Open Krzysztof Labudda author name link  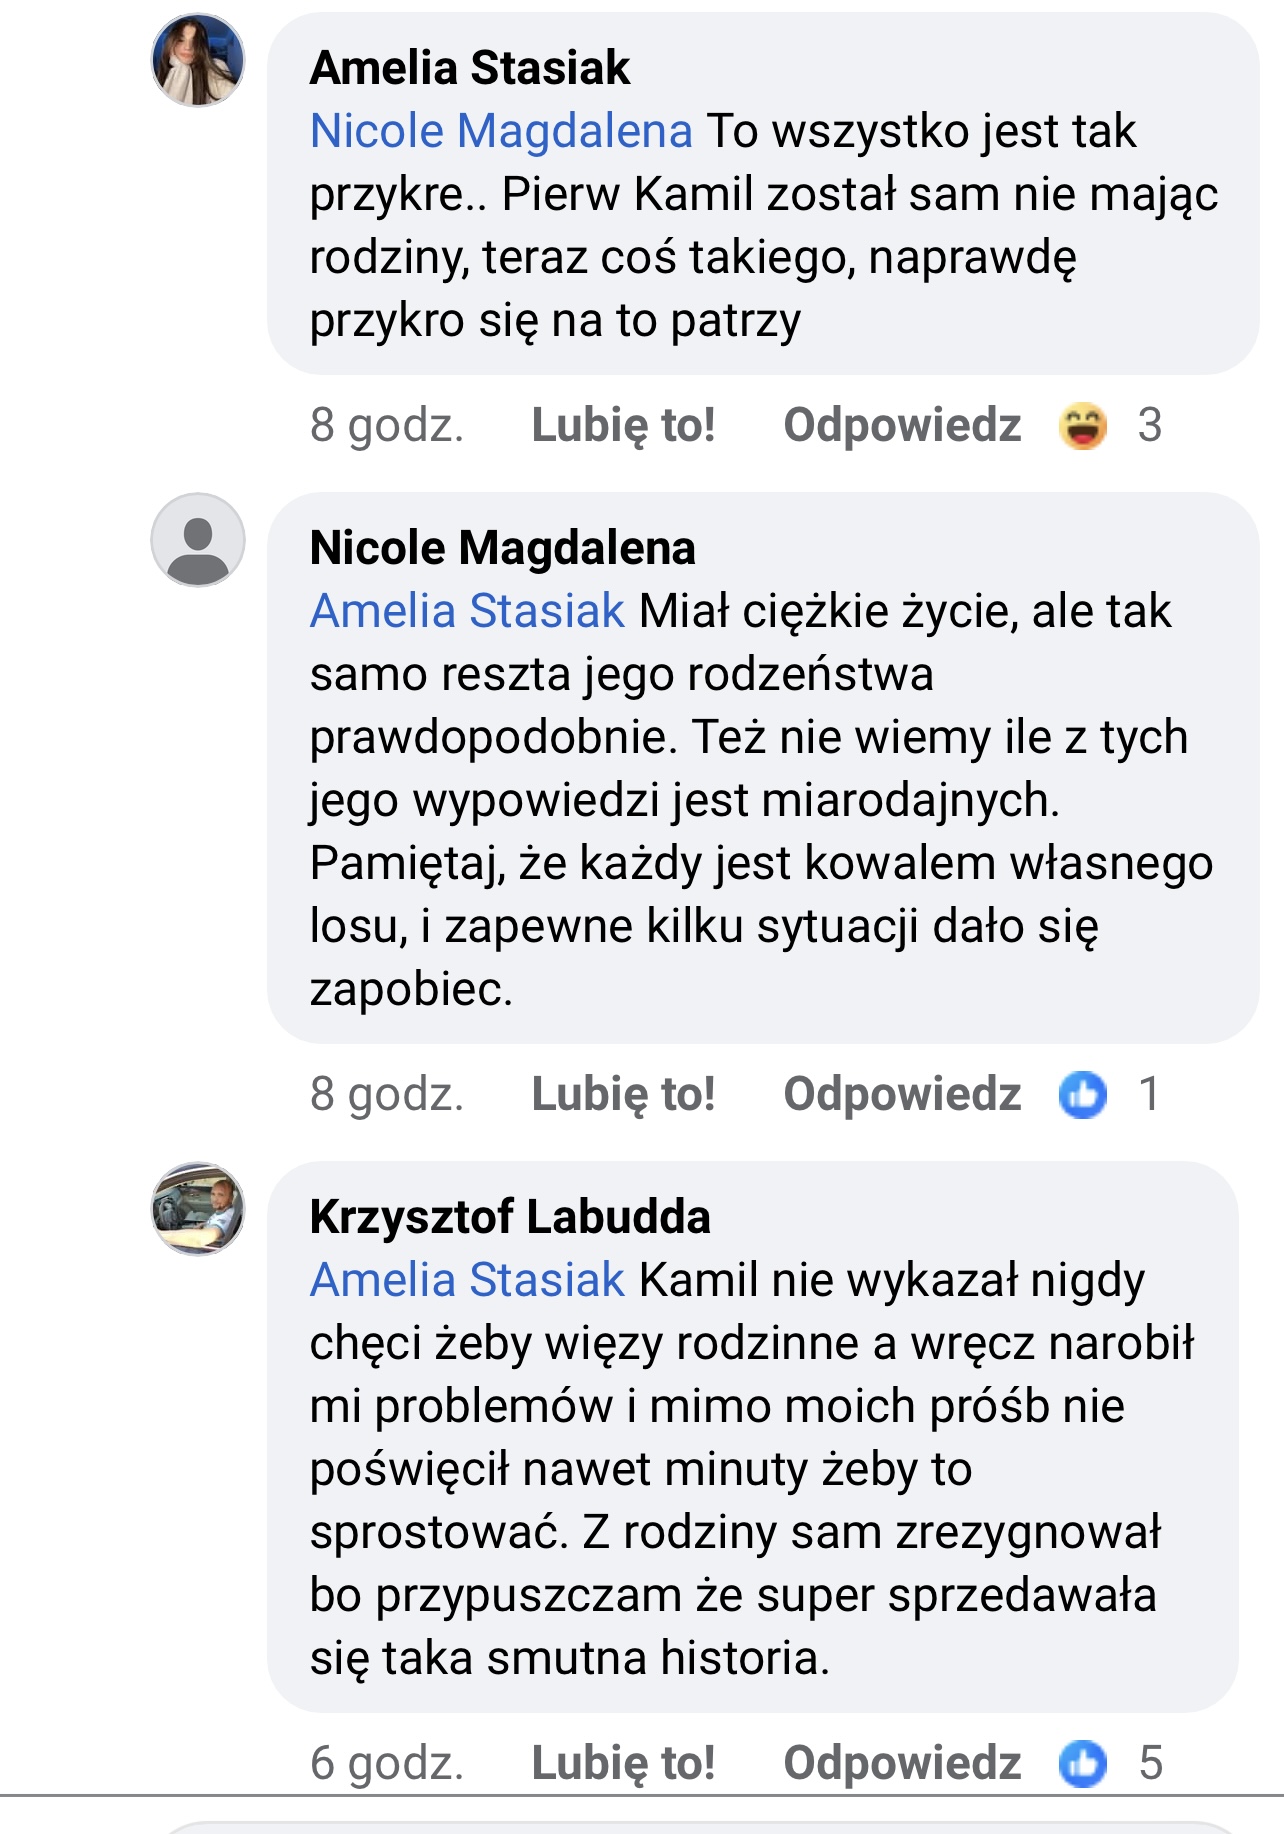(510, 1217)
